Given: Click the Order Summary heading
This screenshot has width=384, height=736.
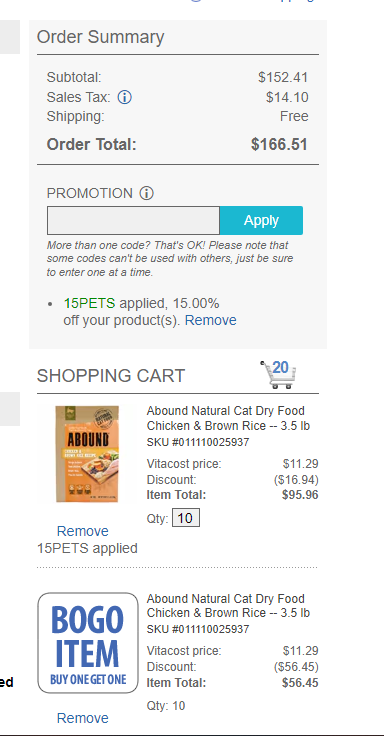Looking at the screenshot, I should [x=100, y=37].
